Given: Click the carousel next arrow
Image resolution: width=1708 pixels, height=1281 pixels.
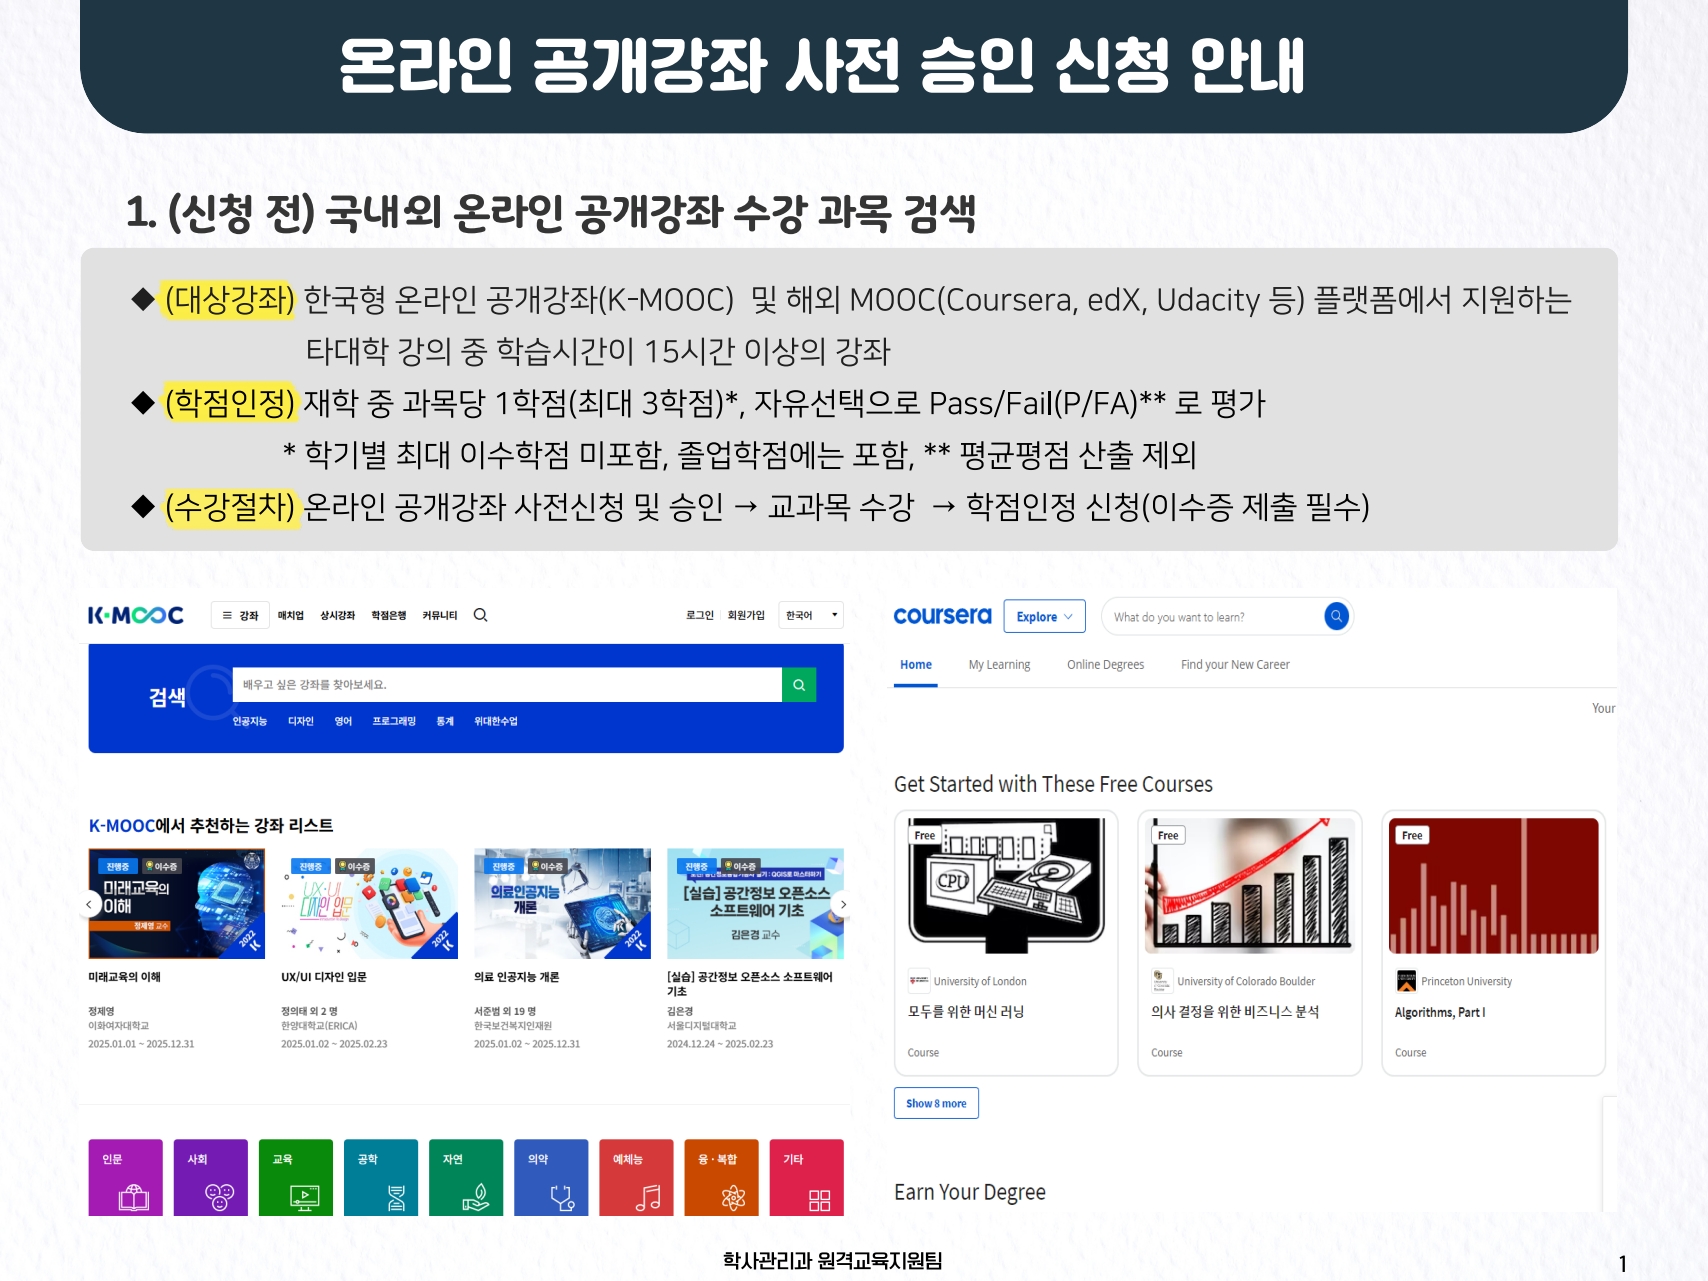Looking at the screenshot, I should click(x=843, y=904).
